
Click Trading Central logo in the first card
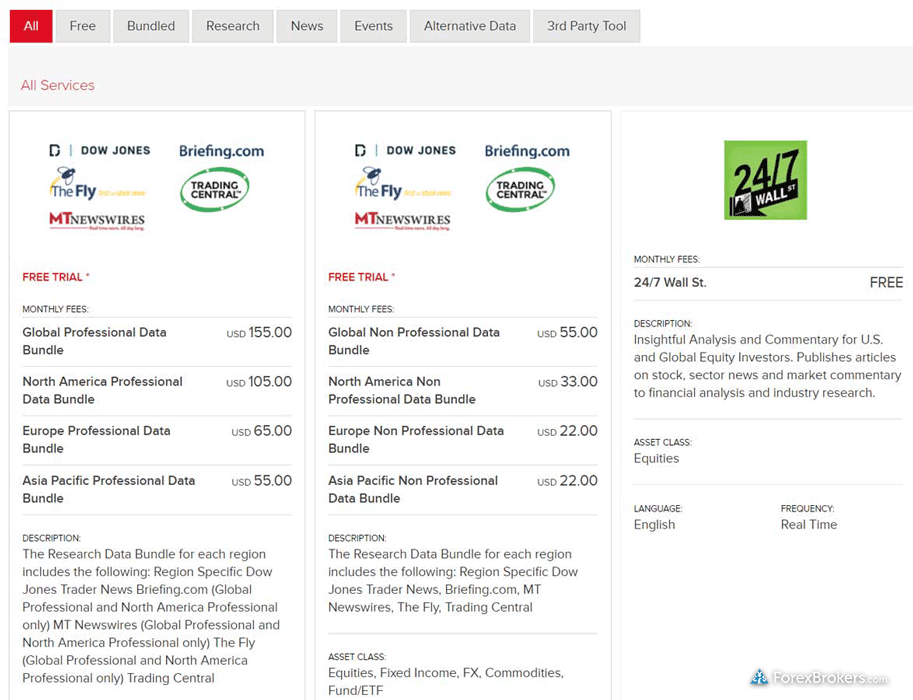[x=214, y=189]
